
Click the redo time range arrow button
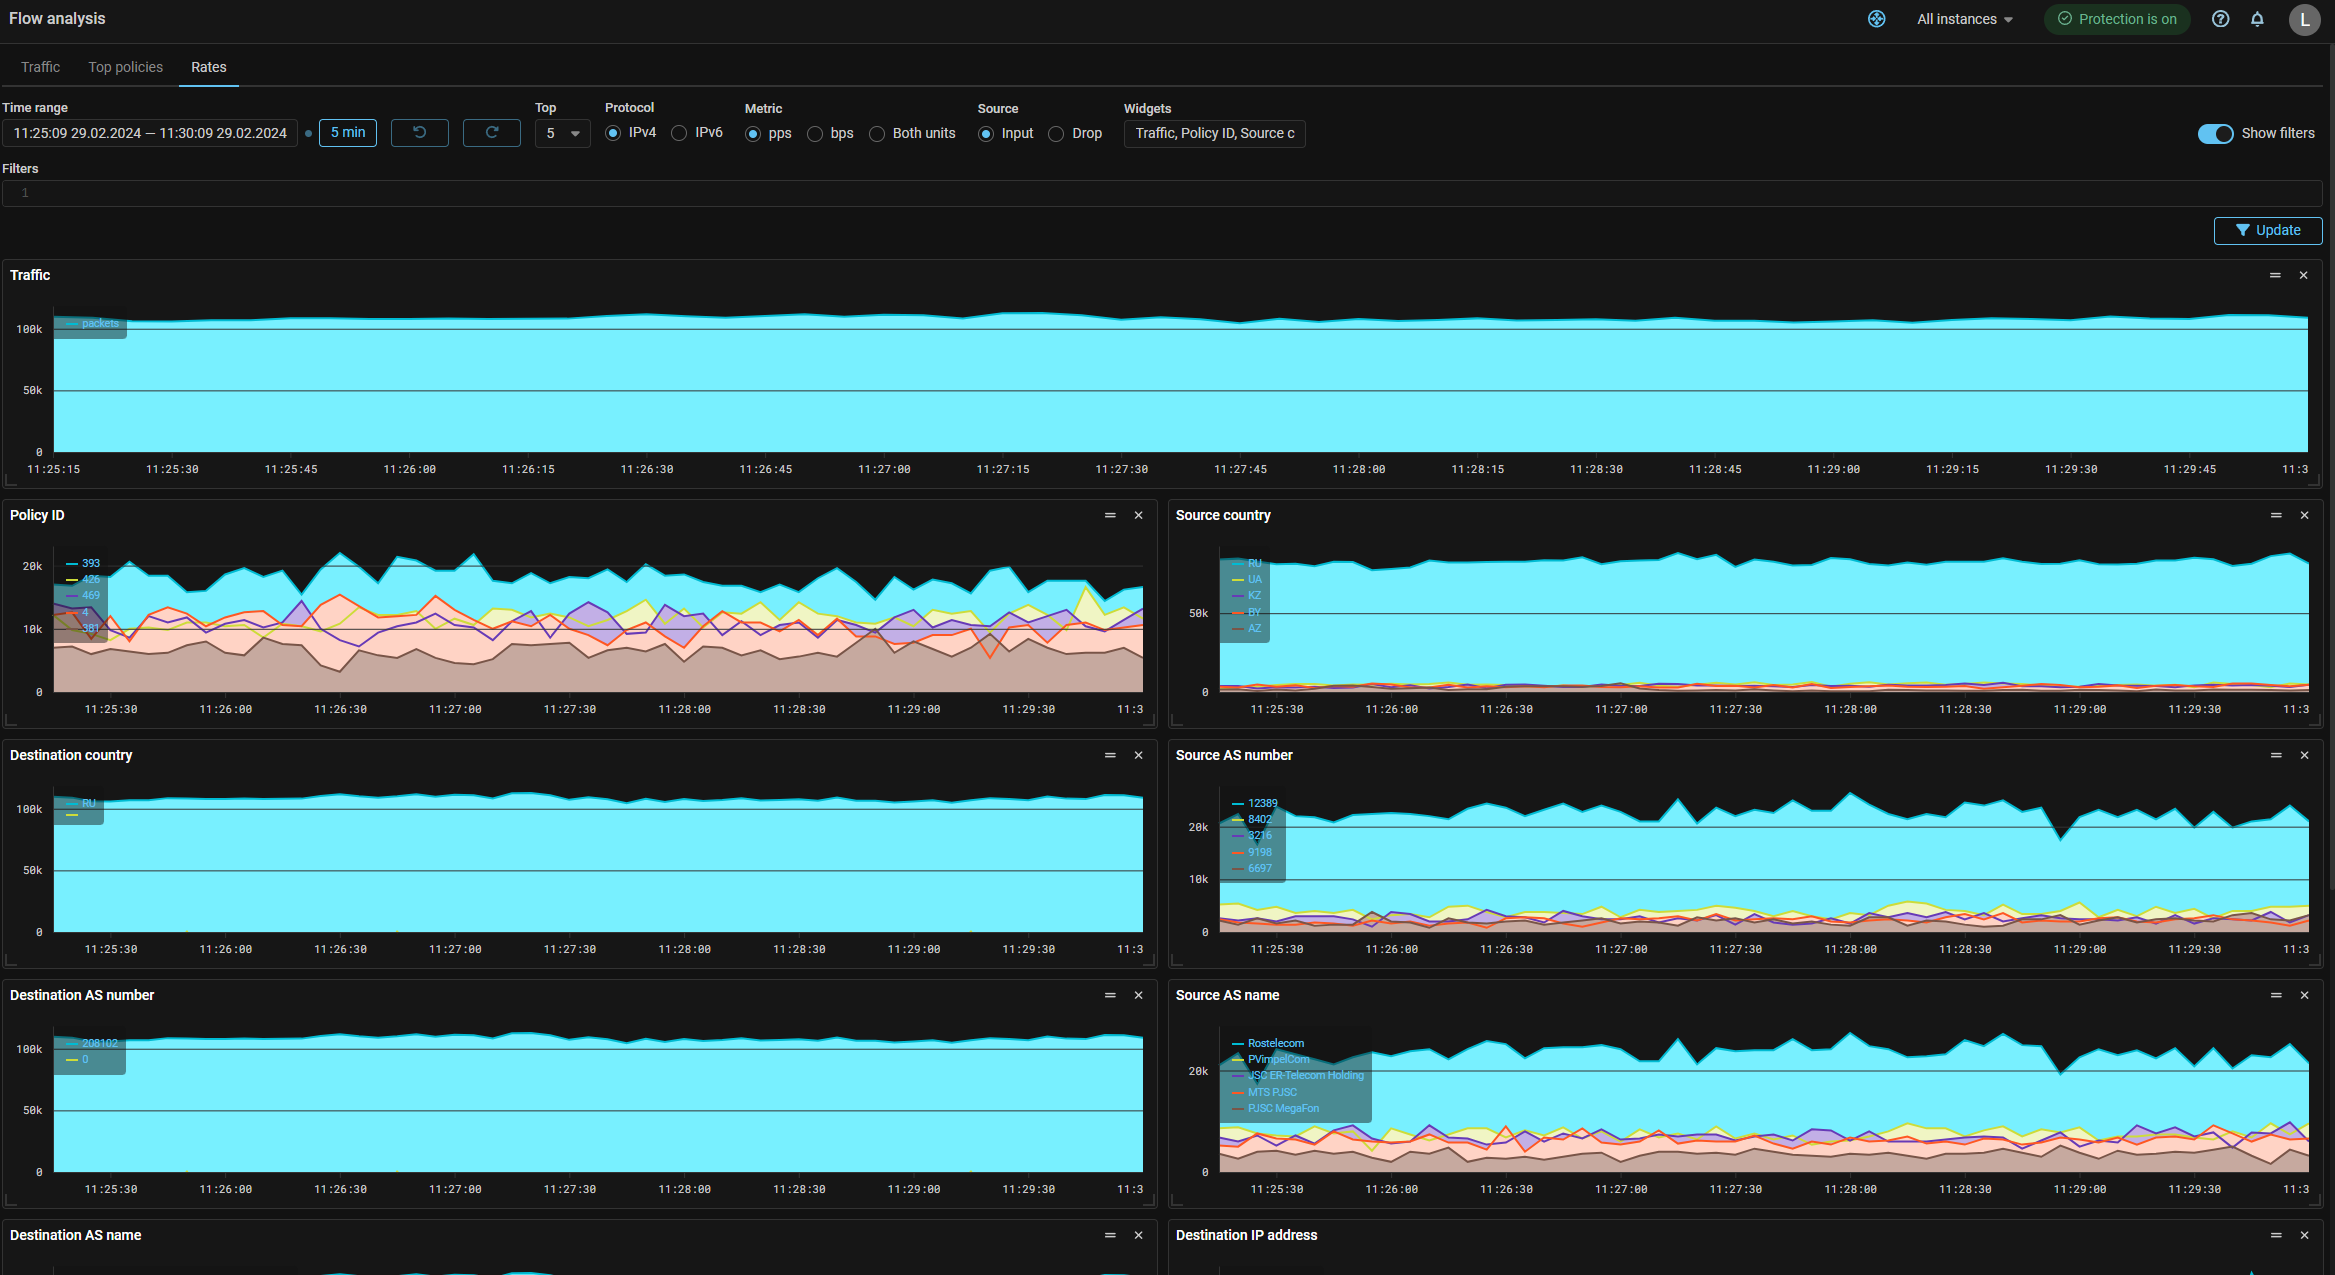(x=491, y=133)
